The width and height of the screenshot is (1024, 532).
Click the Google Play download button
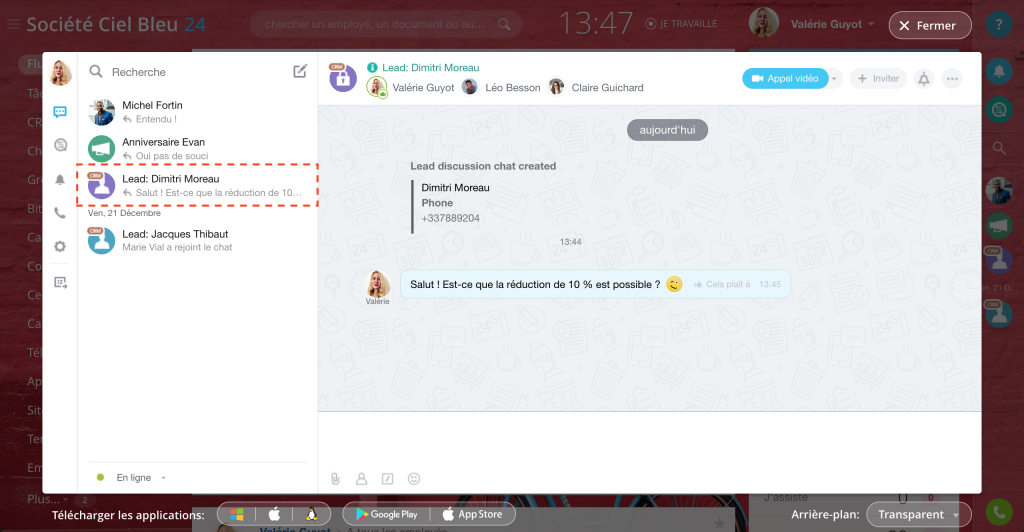[384, 514]
